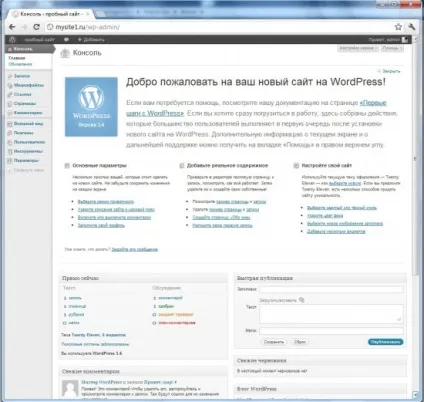The image size is (424, 402).
Task: Click the browser back arrow
Action: tap(12, 27)
